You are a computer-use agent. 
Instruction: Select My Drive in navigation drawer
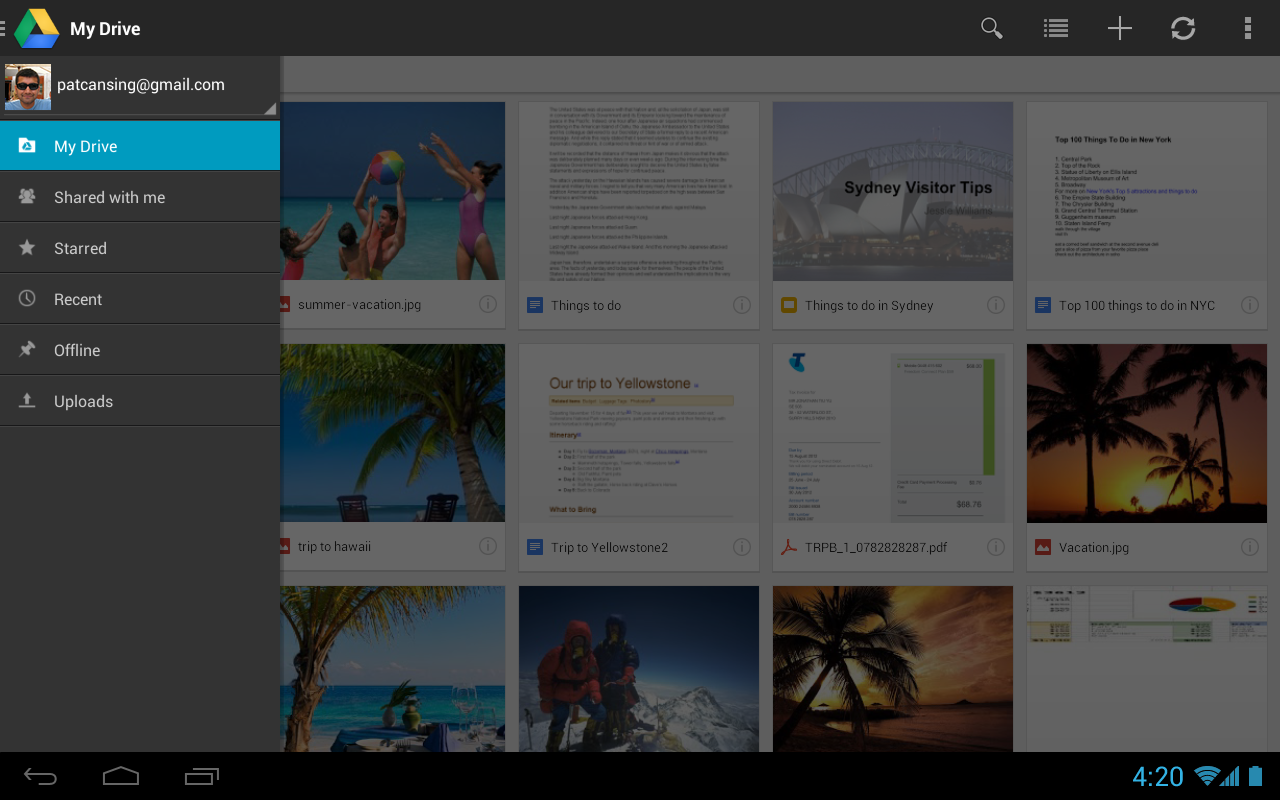(x=140, y=146)
